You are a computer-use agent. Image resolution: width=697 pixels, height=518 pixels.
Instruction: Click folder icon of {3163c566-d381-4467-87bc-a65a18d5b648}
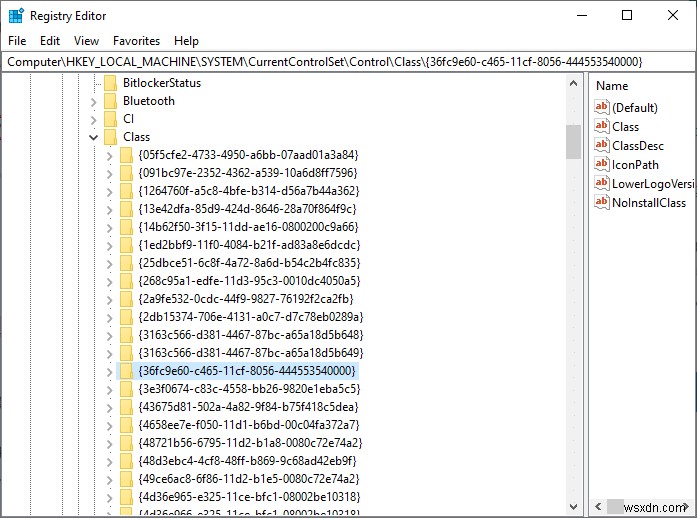coord(126,335)
